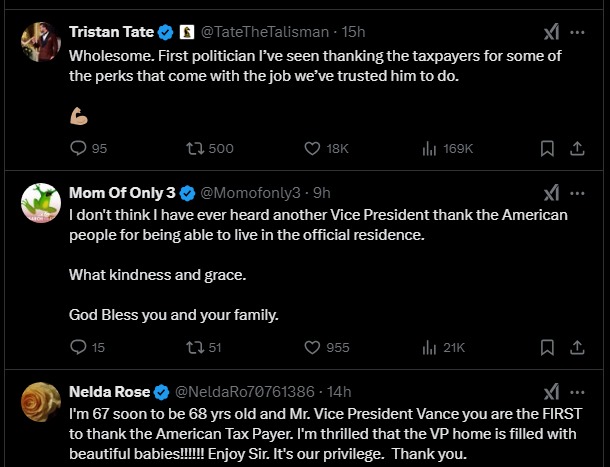This screenshot has width=610, height=467.
Task: Share Tristan Tate's post
Action: [577, 148]
